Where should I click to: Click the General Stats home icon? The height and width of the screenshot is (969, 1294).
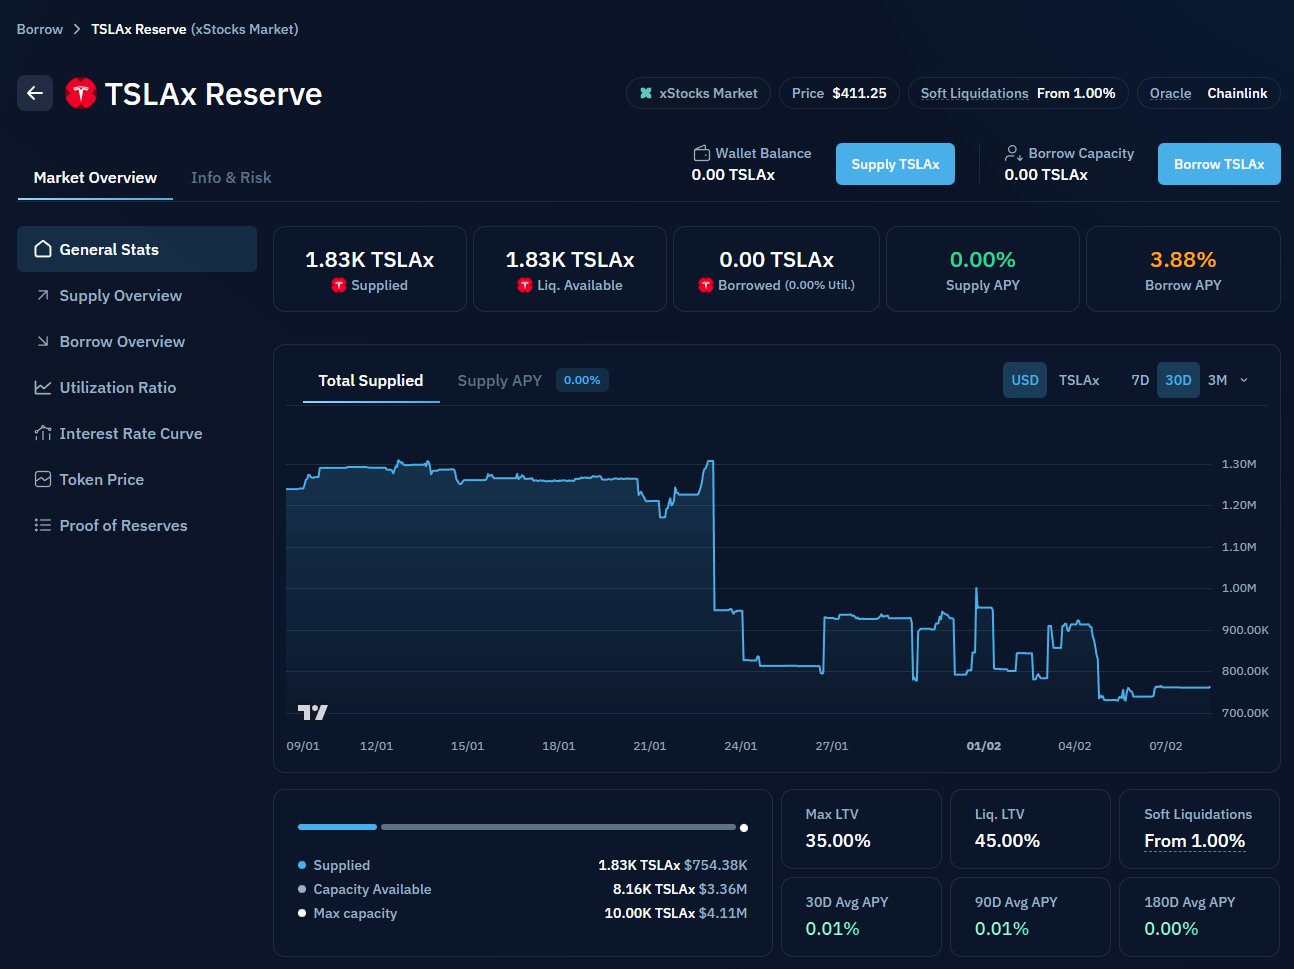(x=43, y=249)
